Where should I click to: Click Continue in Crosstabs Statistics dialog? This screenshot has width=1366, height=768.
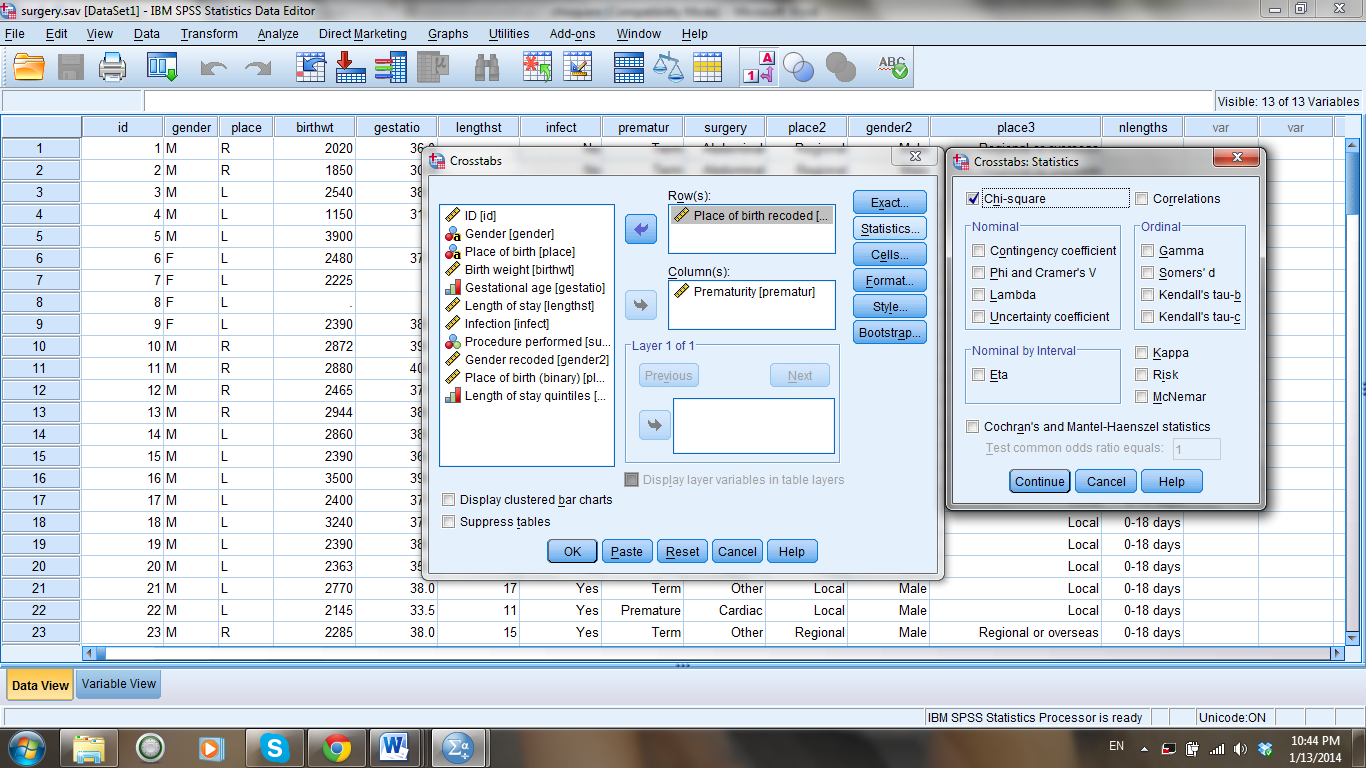pos(1040,481)
